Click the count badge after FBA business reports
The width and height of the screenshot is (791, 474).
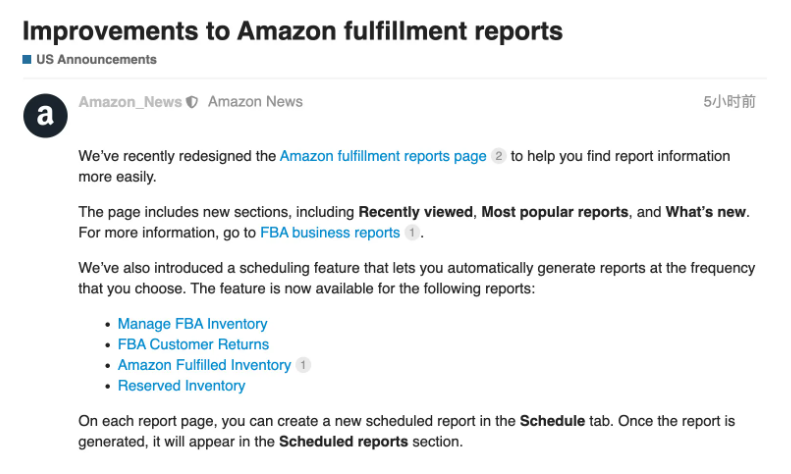point(412,232)
